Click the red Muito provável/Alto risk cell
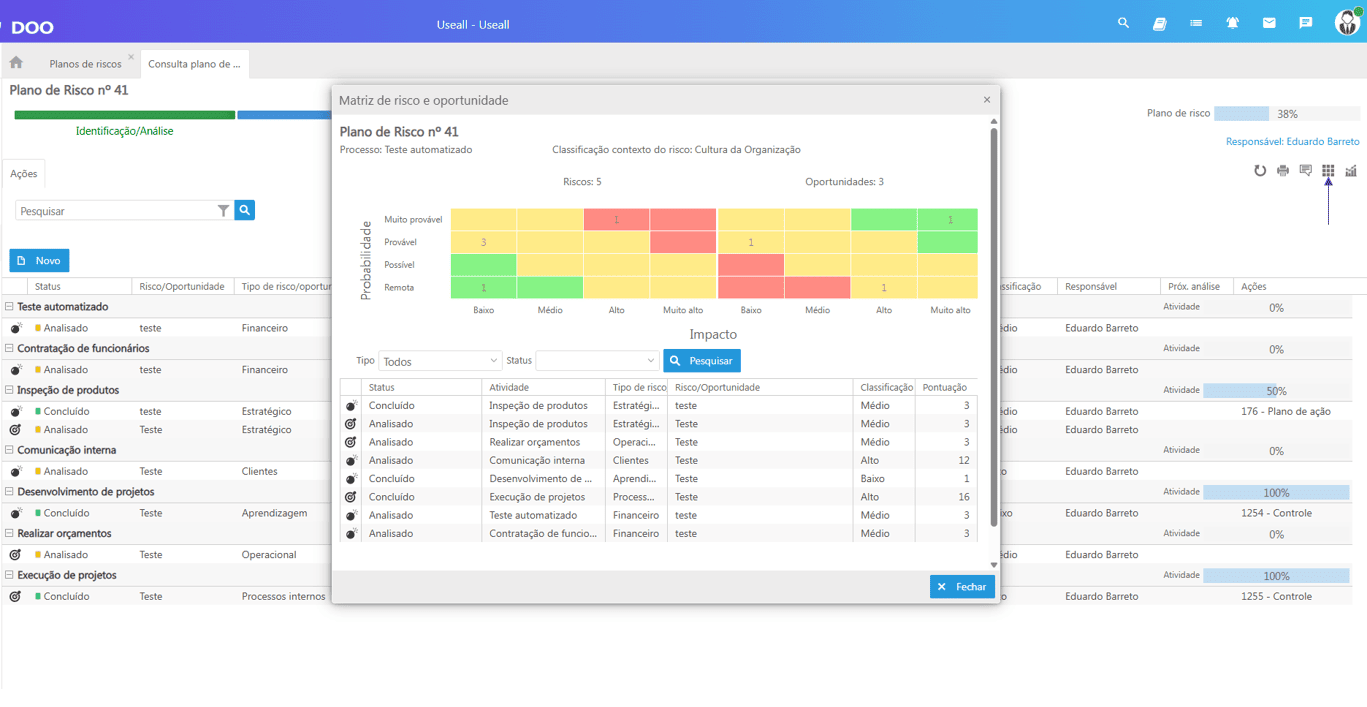Screen dimensions: 1367x707 click(617, 219)
